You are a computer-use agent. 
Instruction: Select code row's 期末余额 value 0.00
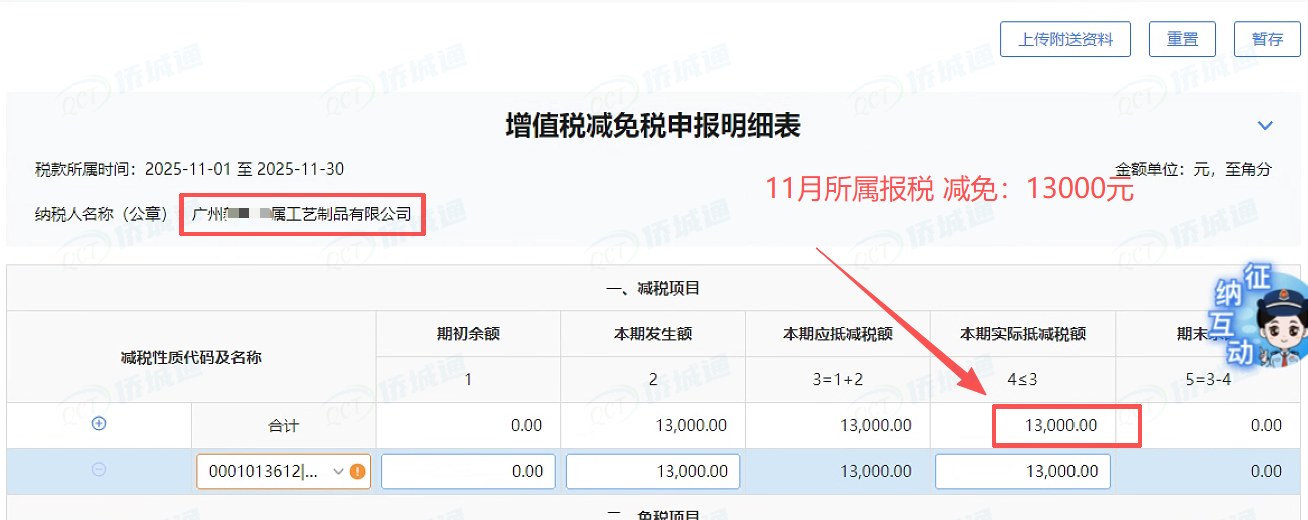1266,471
